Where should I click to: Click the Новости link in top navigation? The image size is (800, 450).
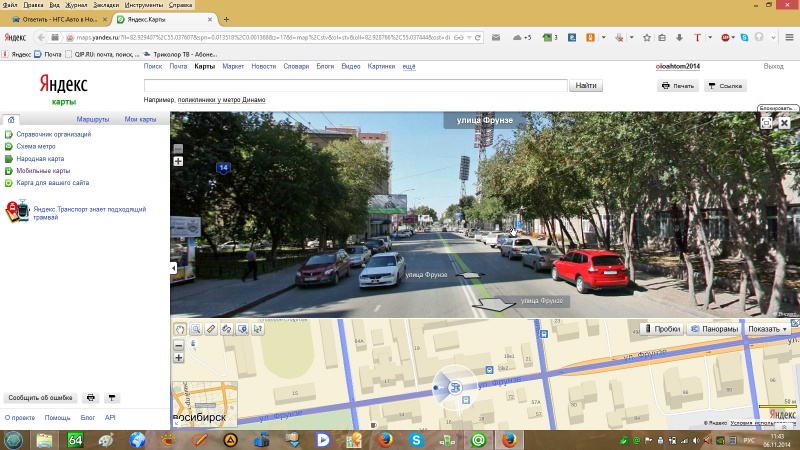(x=263, y=66)
